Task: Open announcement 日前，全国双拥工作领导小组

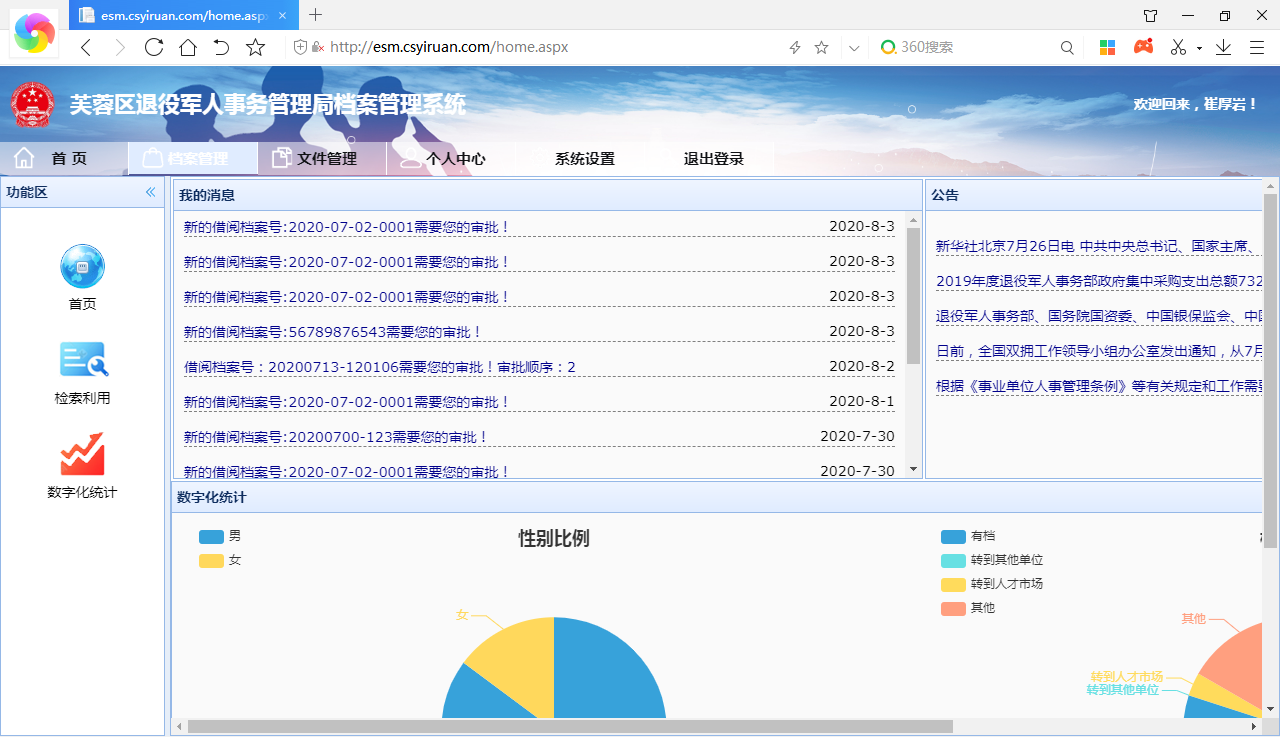Action: 1099,351
